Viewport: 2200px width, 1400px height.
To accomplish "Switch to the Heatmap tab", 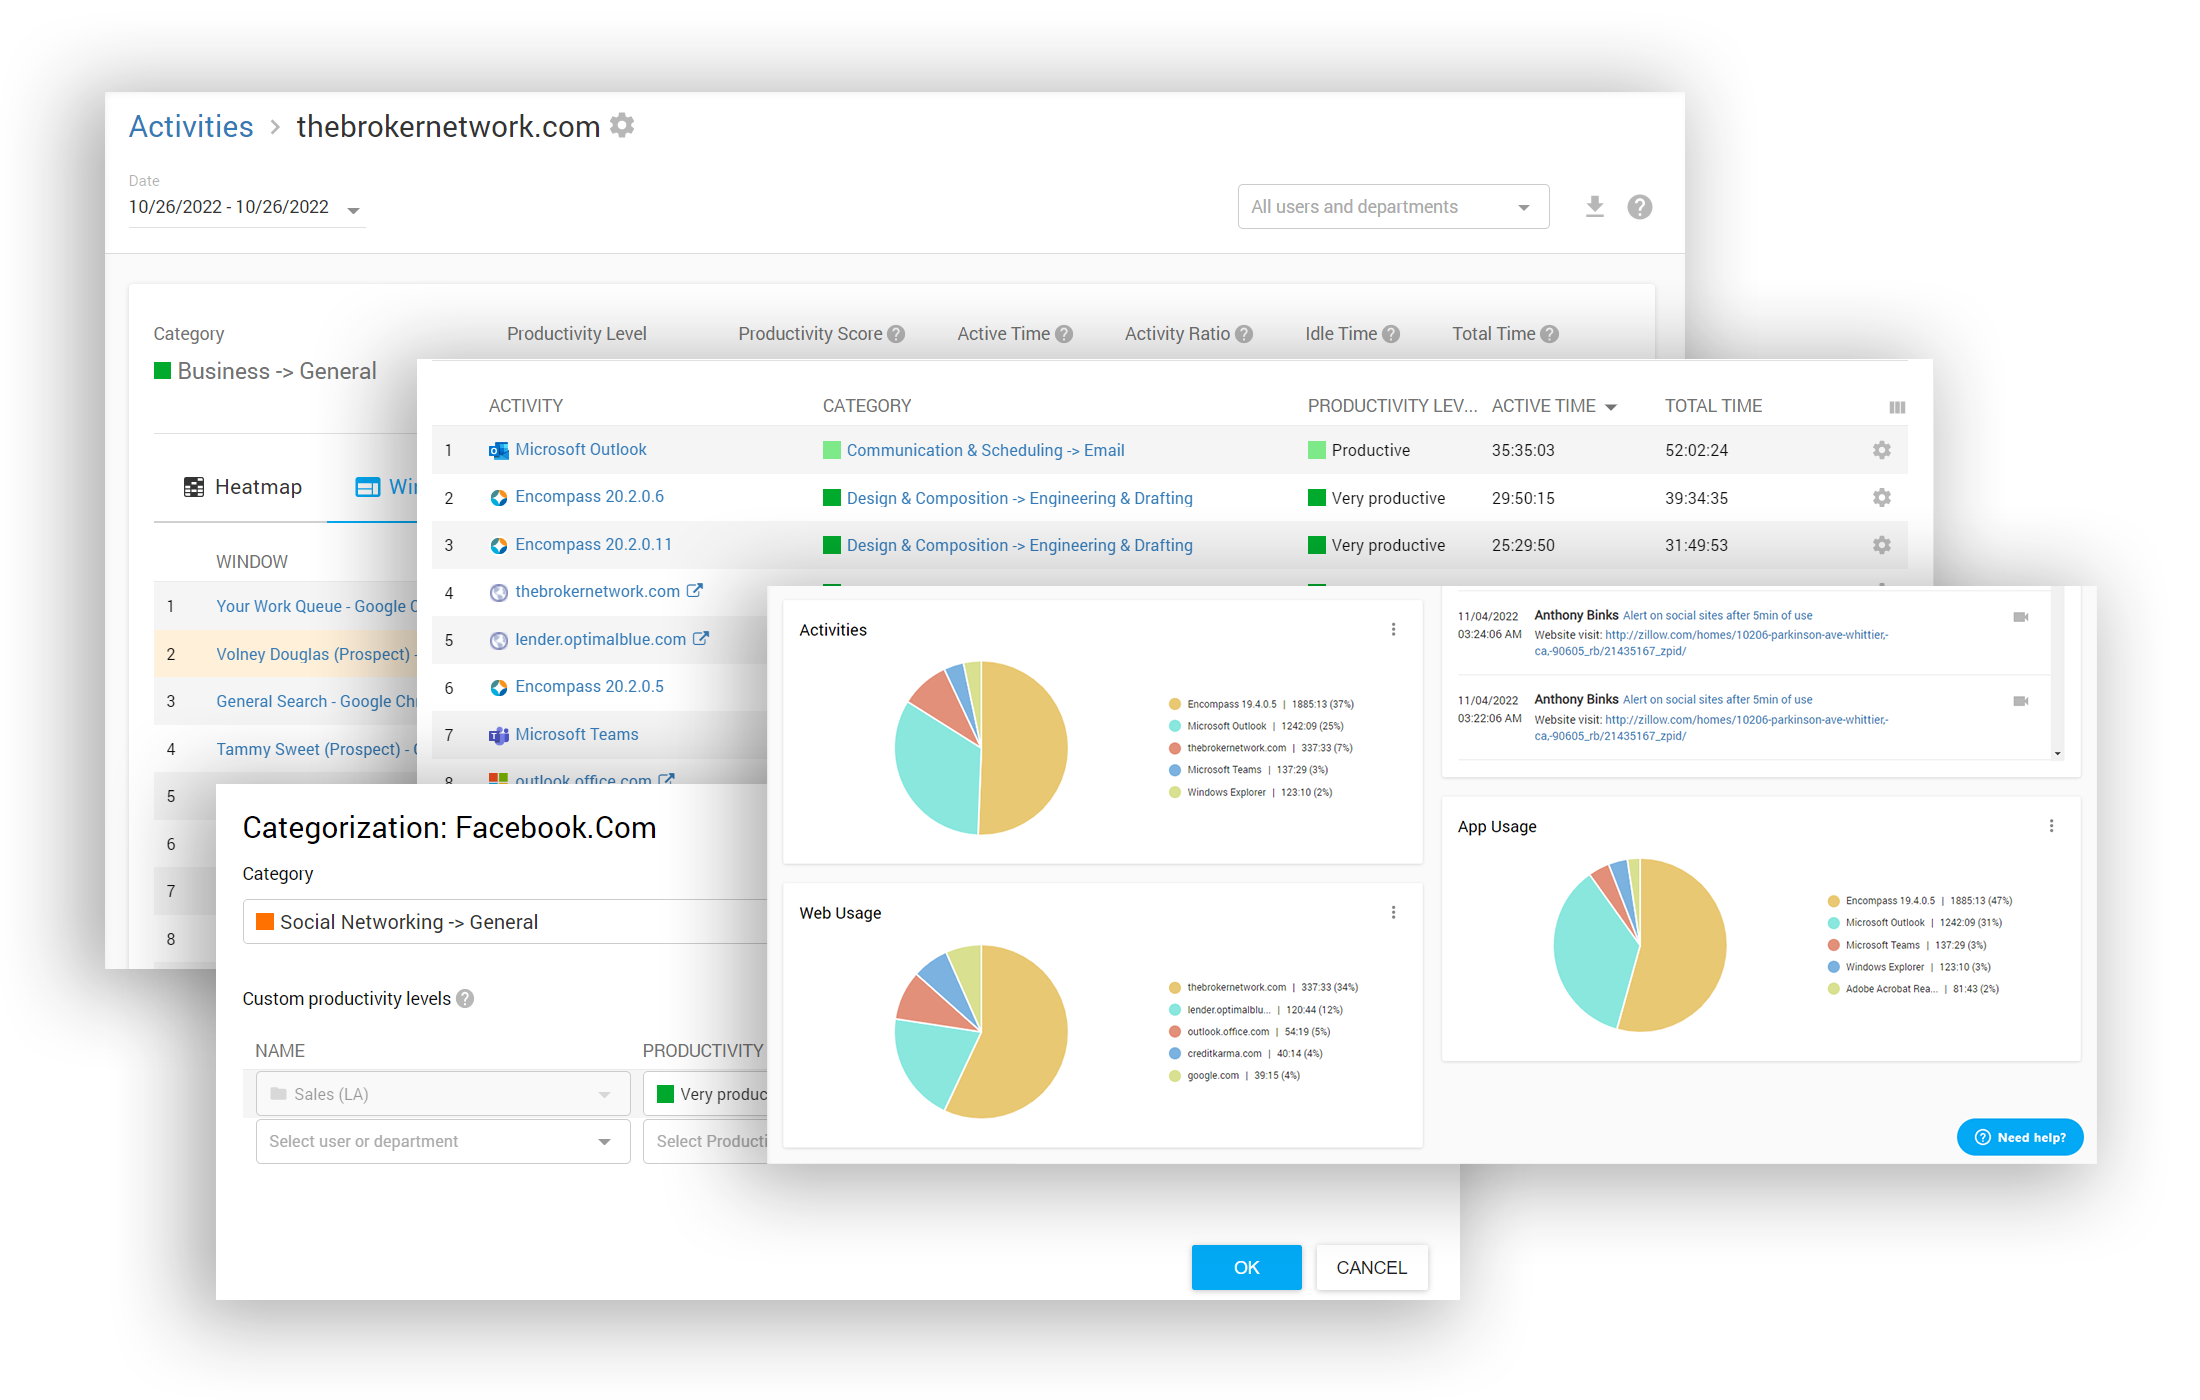I will click(243, 487).
